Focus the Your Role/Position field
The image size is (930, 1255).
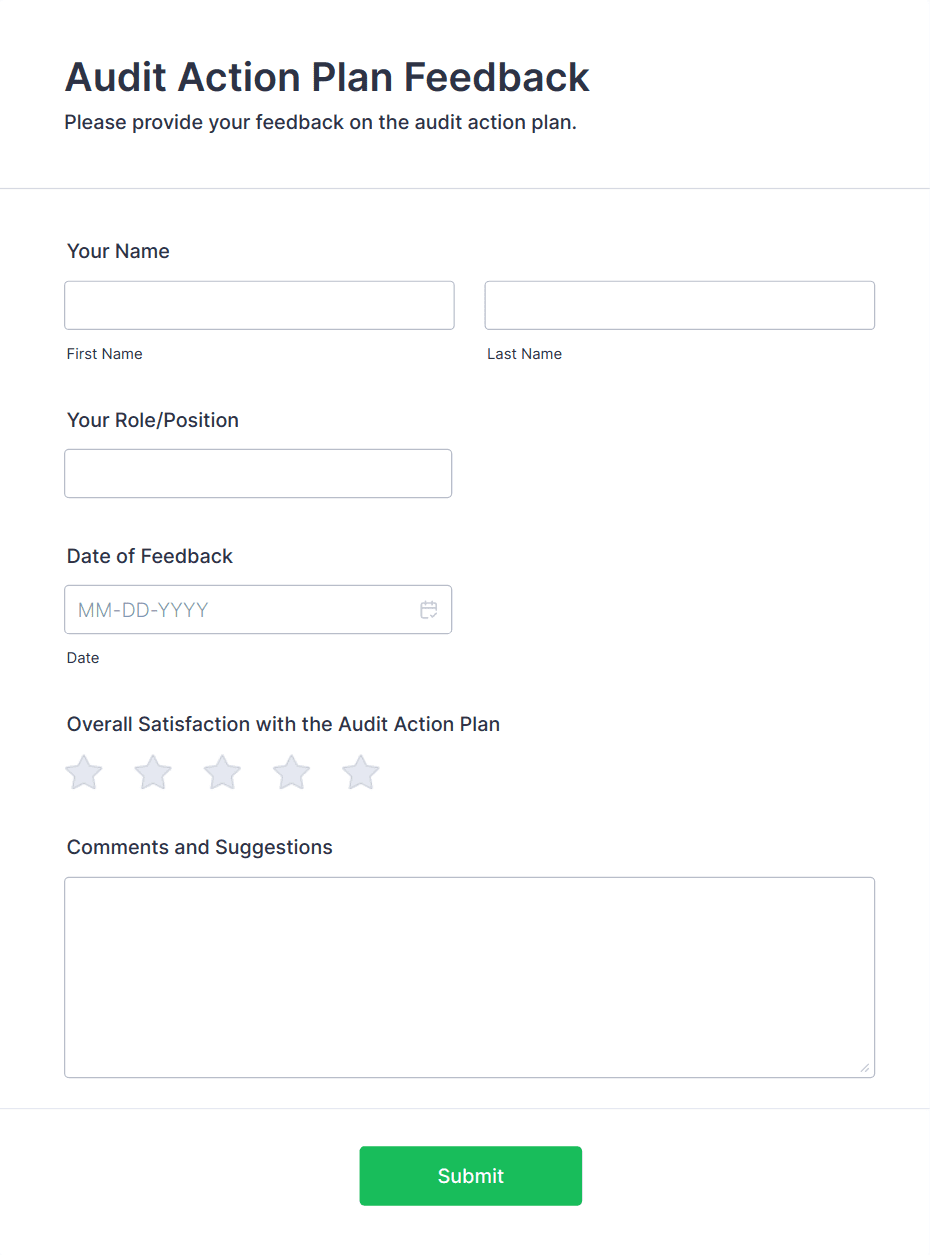click(258, 473)
